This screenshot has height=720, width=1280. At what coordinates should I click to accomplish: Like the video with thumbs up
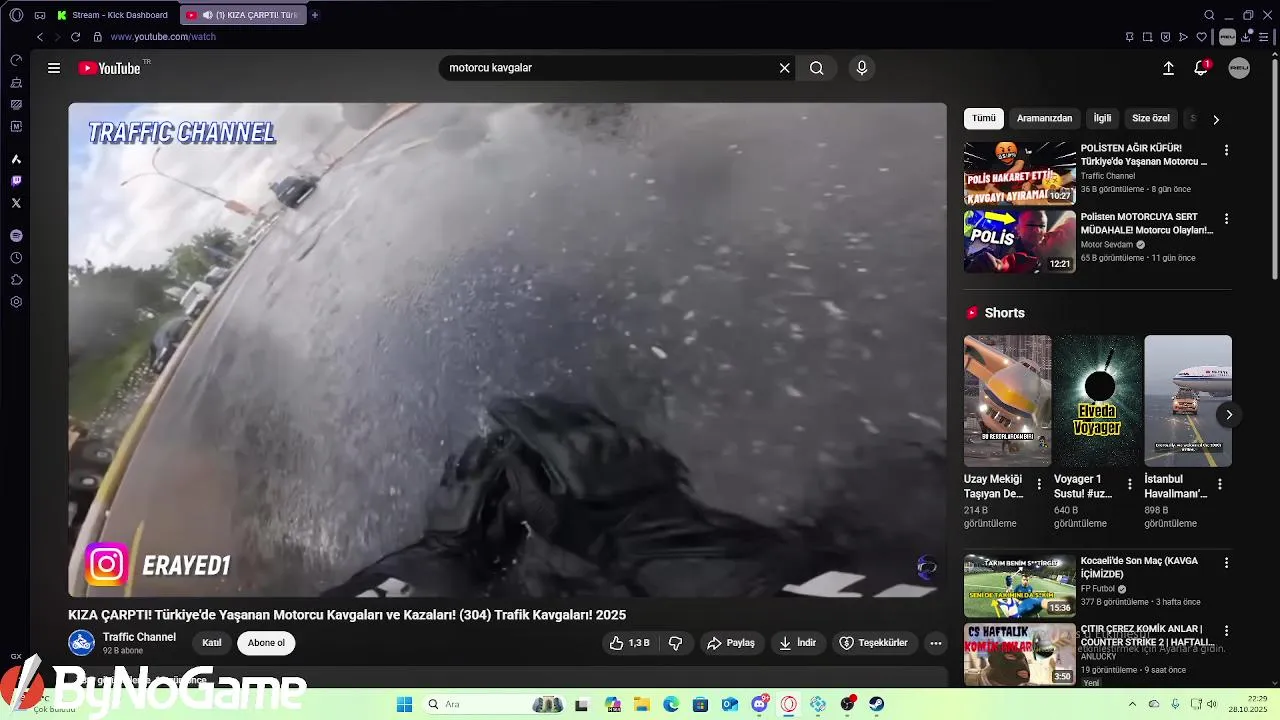pos(630,643)
